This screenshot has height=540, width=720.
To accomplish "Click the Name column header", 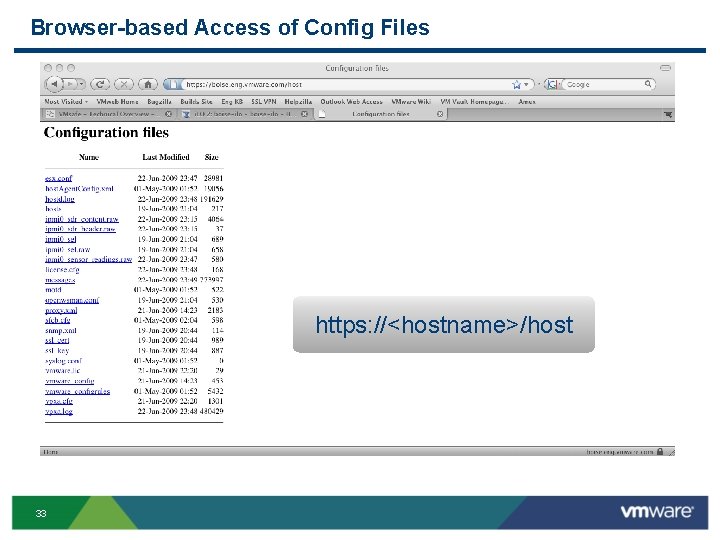I will pyautogui.click(x=89, y=157).
